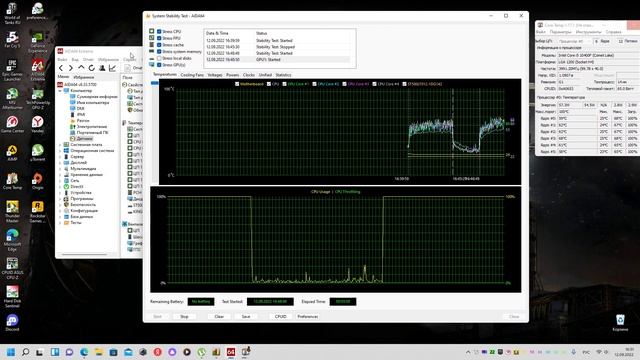640x360 pixels.
Task: Open Параметры menu in Core Temp window
Action: pos(560,32)
